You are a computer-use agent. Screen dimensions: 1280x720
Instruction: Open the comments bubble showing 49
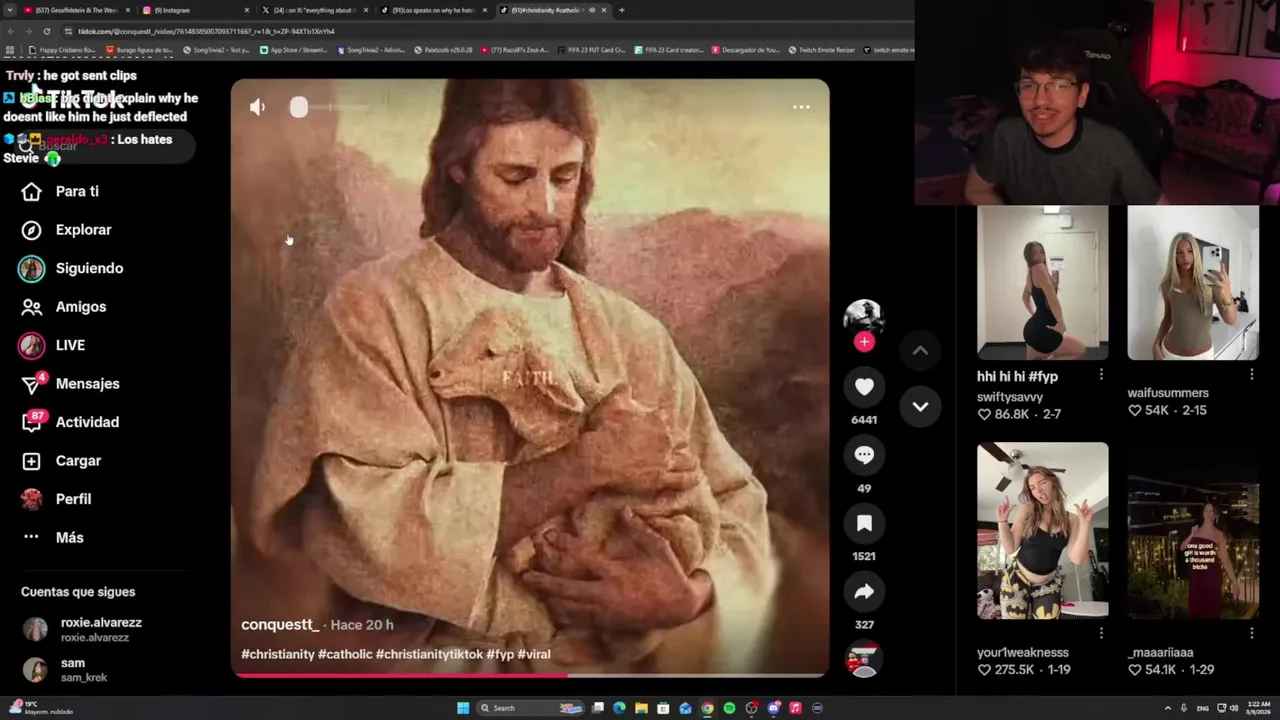pos(864,455)
